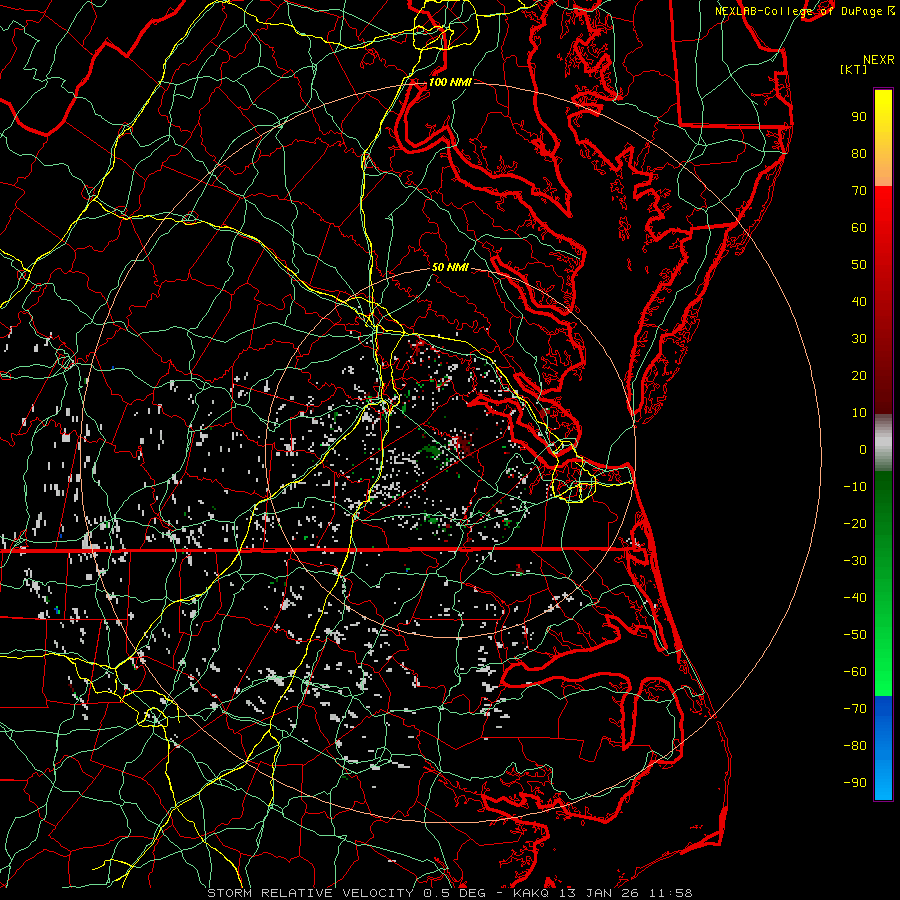This screenshot has height=900, width=900.
Task: Select the "0" value on velocity scale
Action: (x=863, y=449)
